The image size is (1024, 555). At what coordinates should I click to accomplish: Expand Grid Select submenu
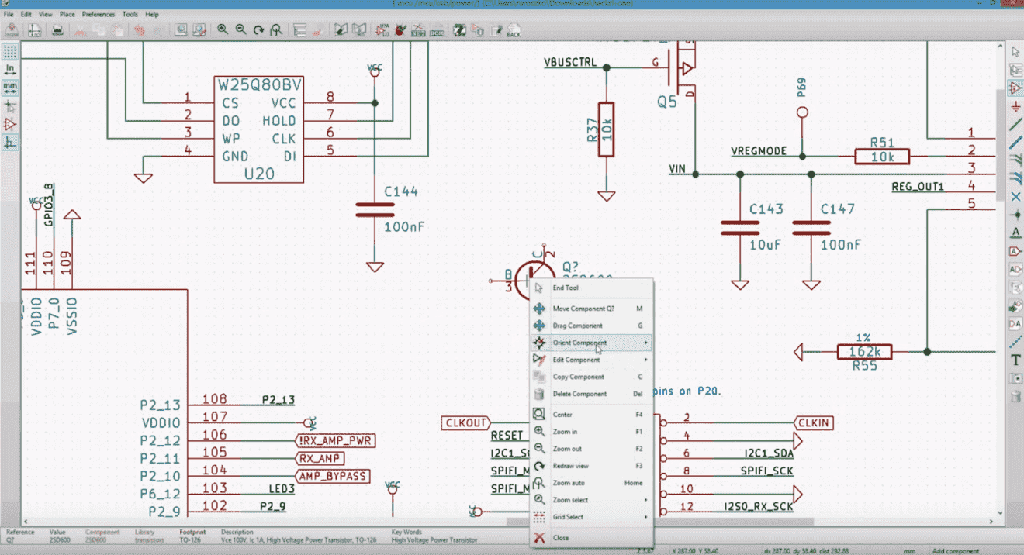(x=592, y=516)
